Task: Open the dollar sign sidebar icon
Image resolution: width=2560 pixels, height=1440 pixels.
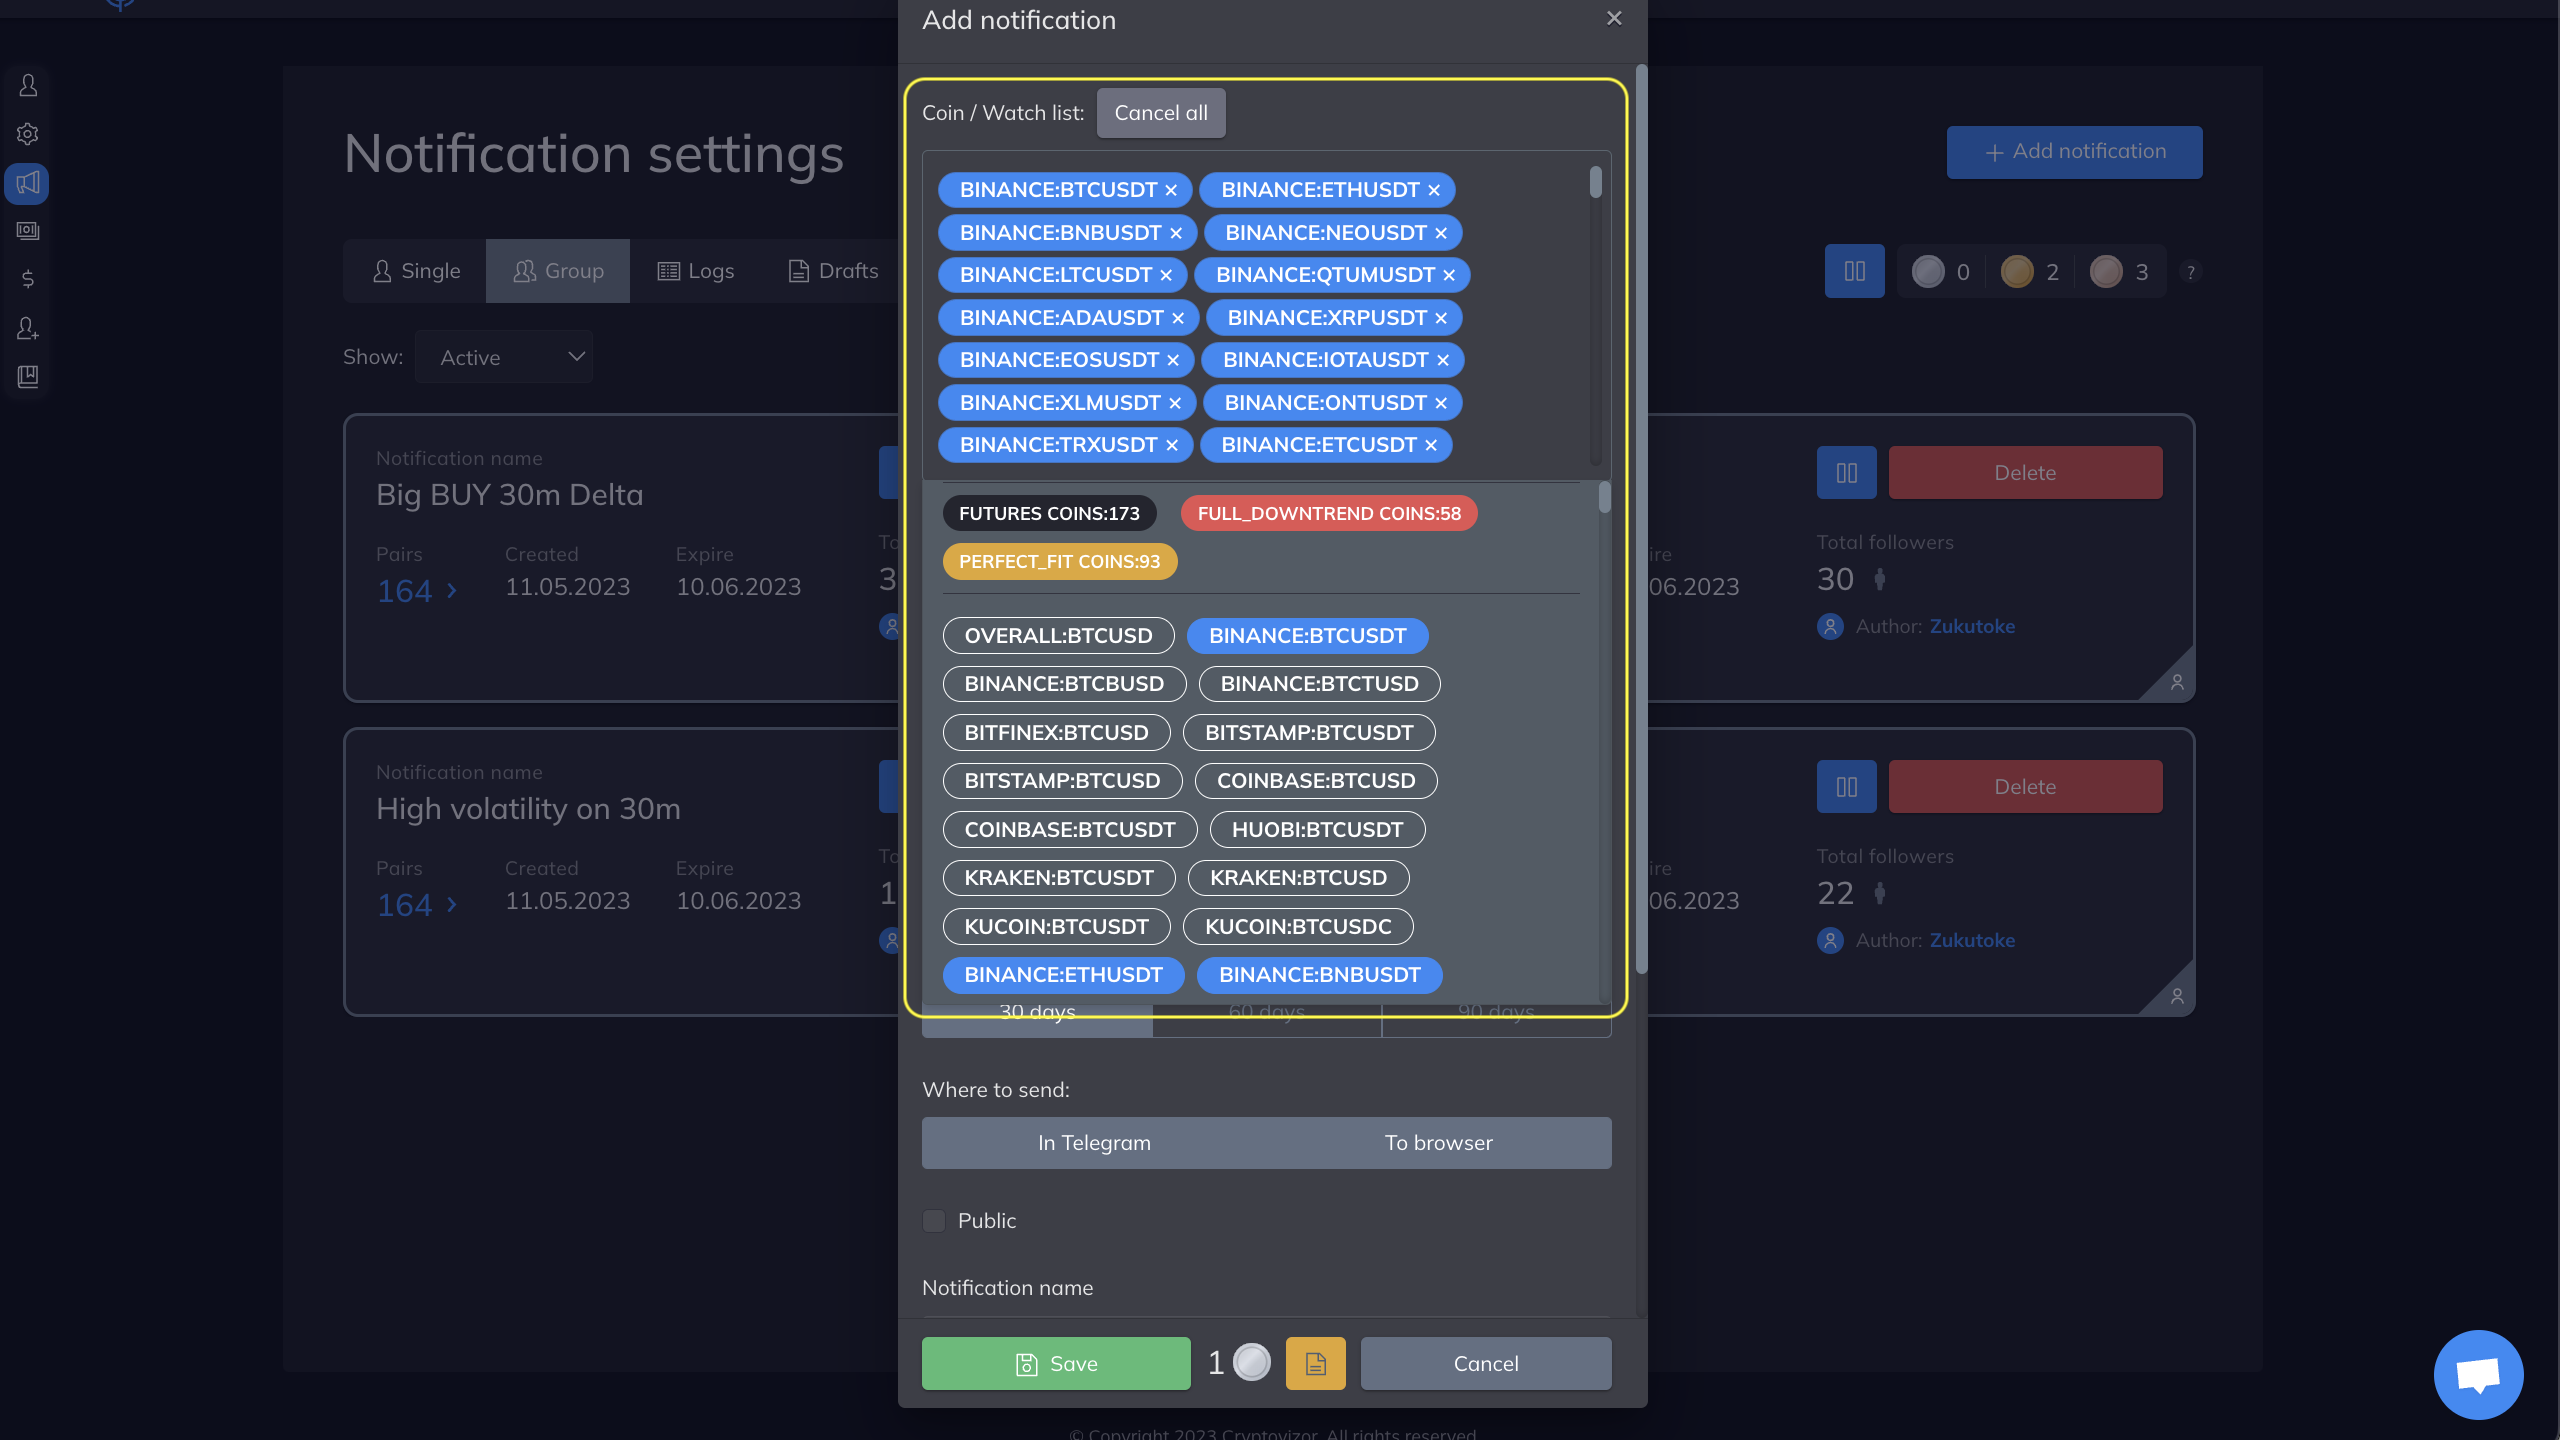Action: click(x=28, y=279)
